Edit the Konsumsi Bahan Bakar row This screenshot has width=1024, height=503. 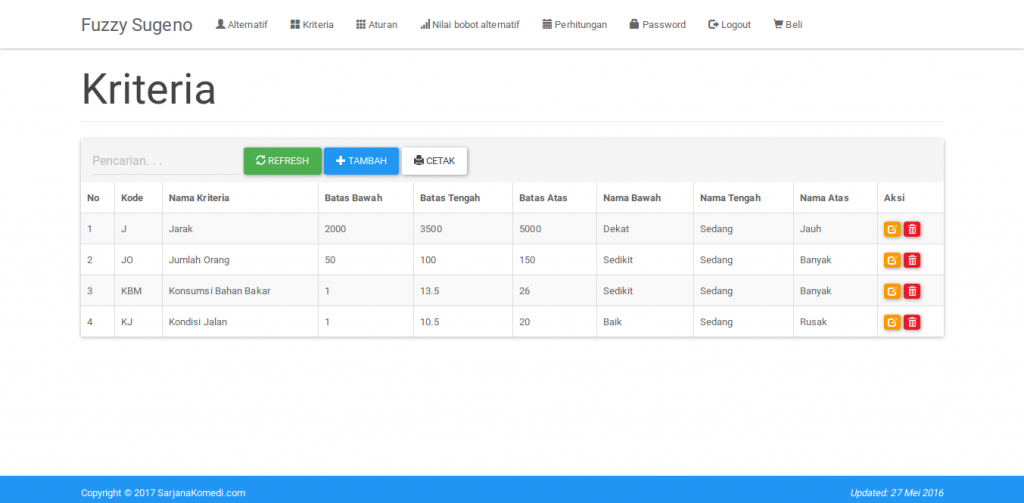click(x=892, y=291)
